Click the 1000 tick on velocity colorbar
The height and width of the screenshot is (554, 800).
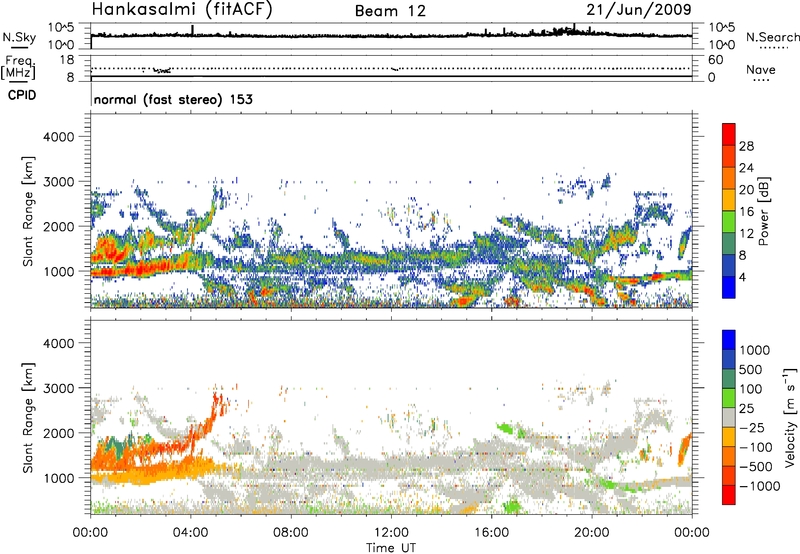[755, 350]
